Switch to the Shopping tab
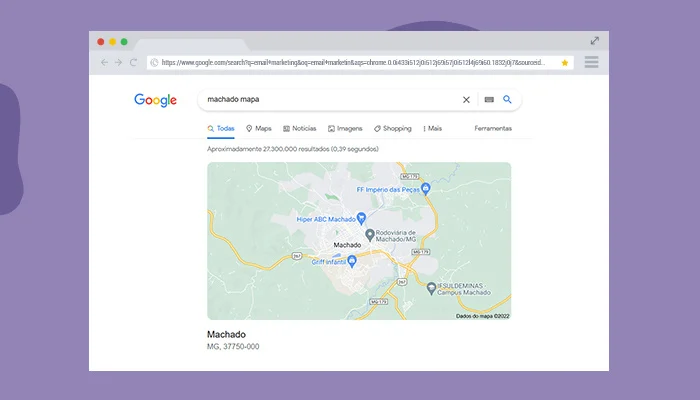The width and height of the screenshot is (700, 400). click(x=392, y=129)
